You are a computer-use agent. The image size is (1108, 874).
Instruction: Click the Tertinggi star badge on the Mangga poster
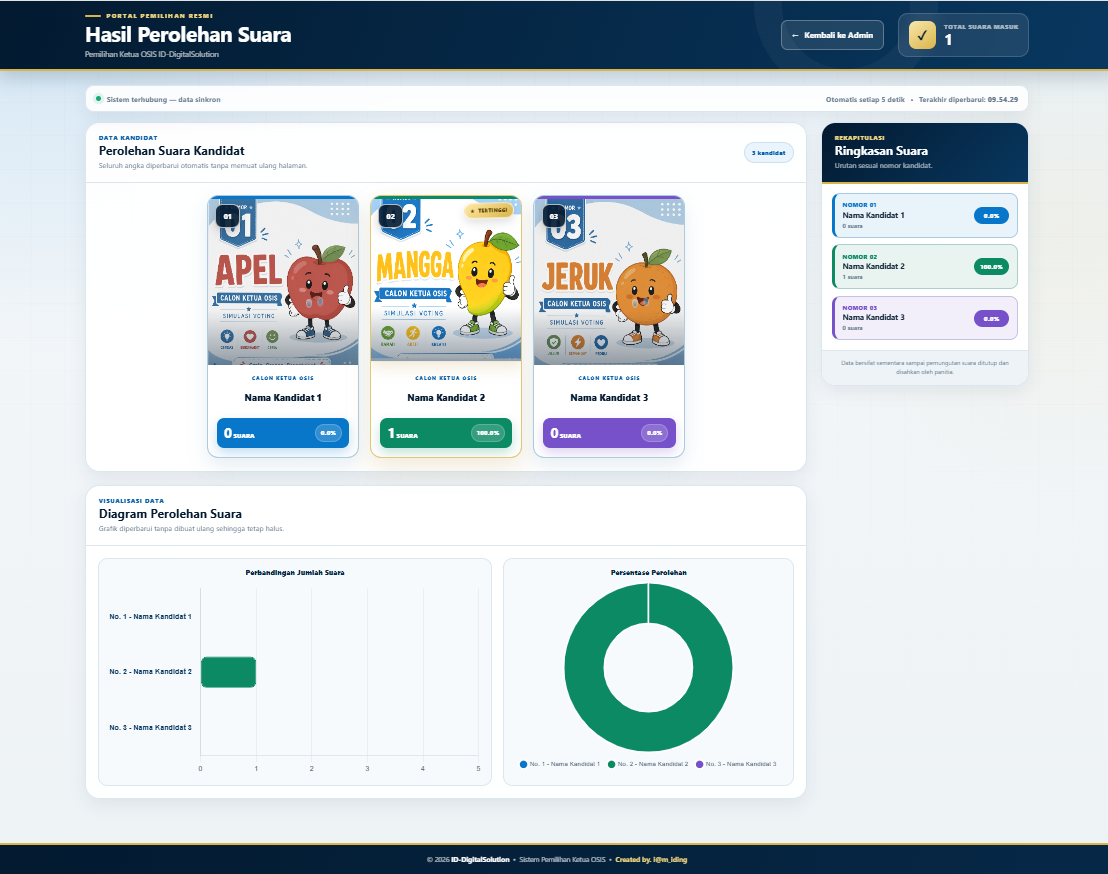(x=489, y=211)
